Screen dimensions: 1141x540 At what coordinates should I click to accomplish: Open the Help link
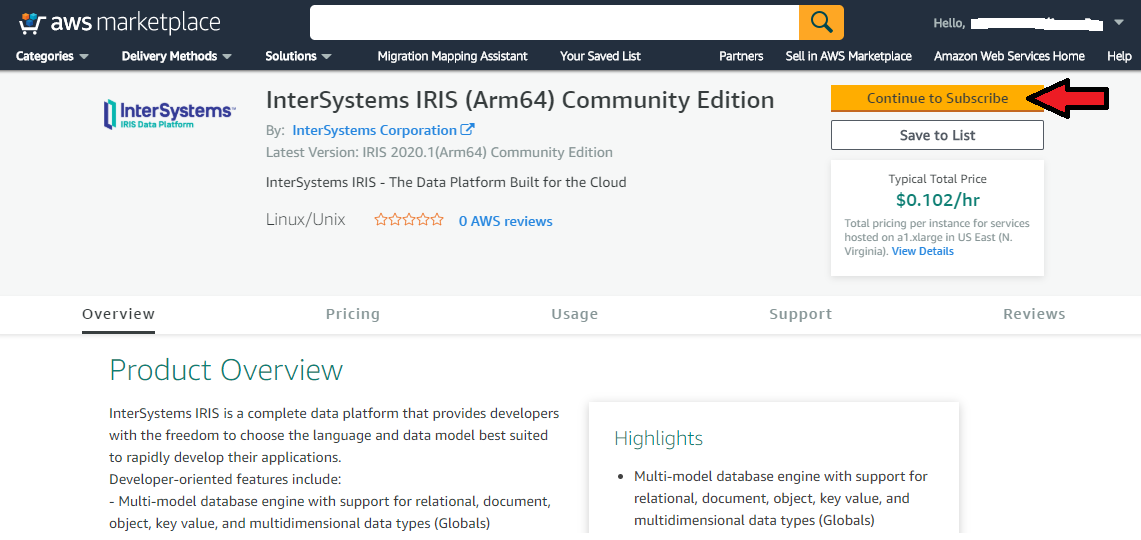point(1119,56)
